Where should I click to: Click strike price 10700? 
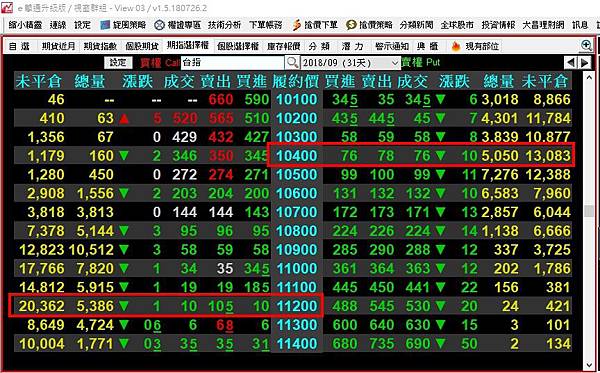[297, 212]
